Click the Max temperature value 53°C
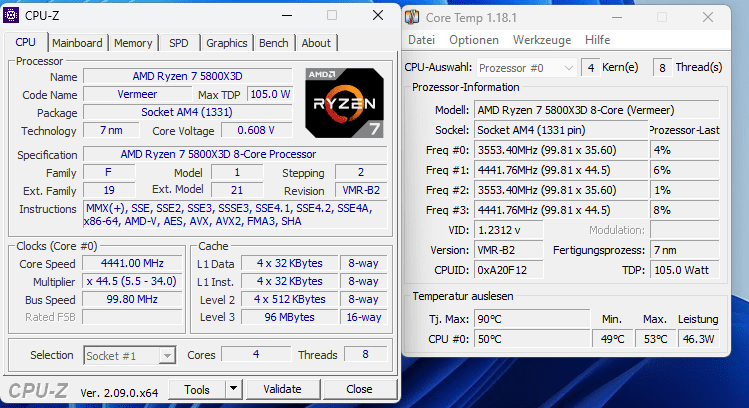Image resolution: width=749 pixels, height=408 pixels. pos(655,339)
